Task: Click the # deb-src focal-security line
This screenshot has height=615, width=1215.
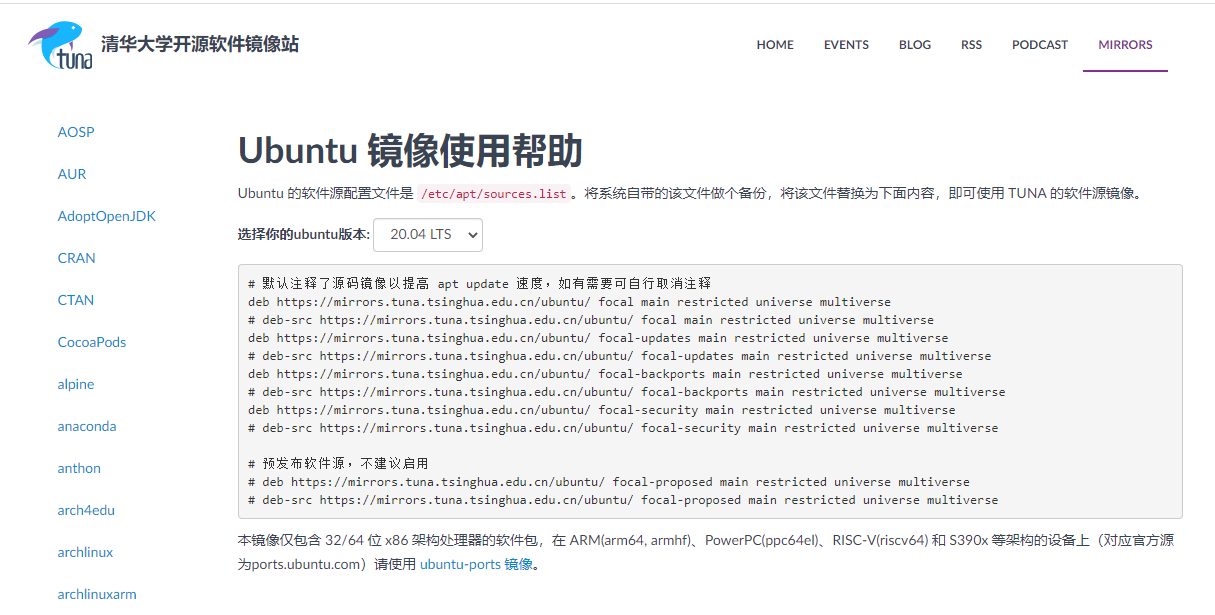Action: tap(623, 428)
